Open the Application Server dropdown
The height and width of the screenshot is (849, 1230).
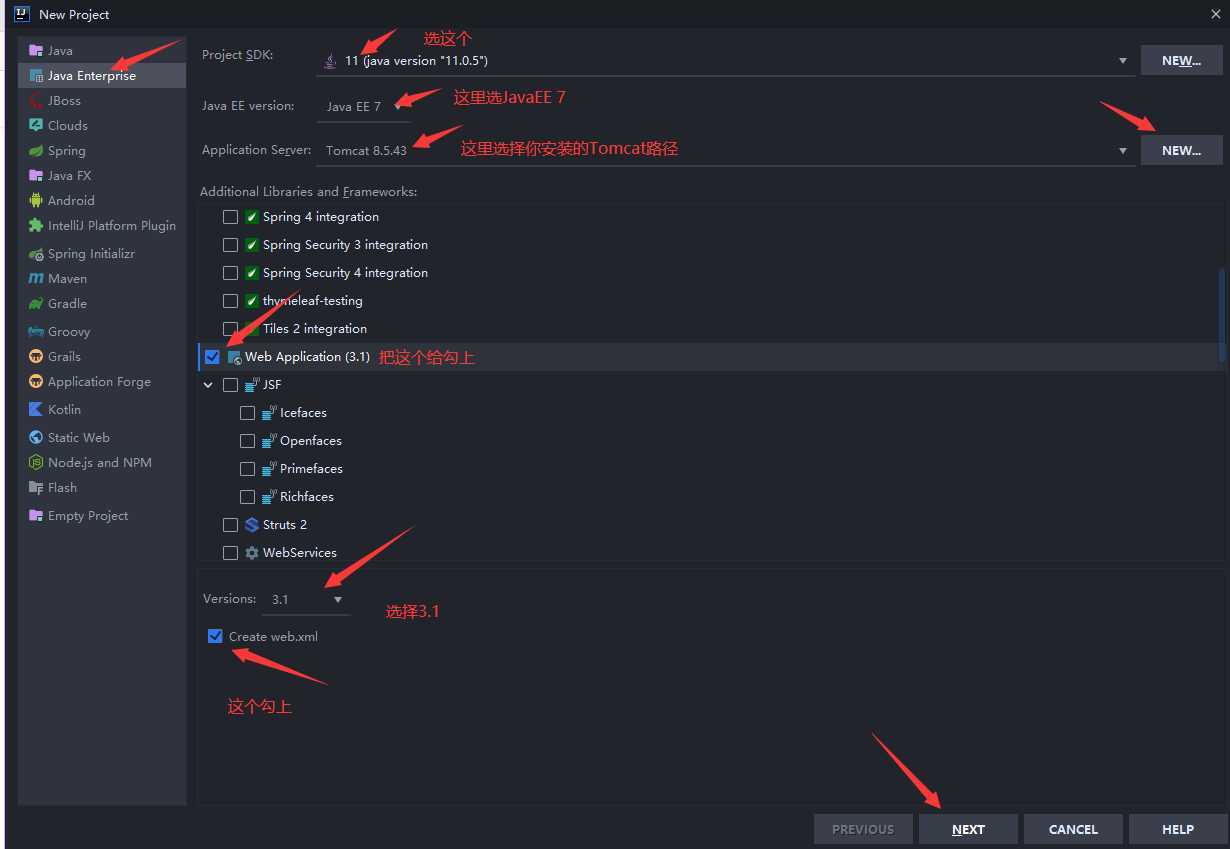[726, 150]
